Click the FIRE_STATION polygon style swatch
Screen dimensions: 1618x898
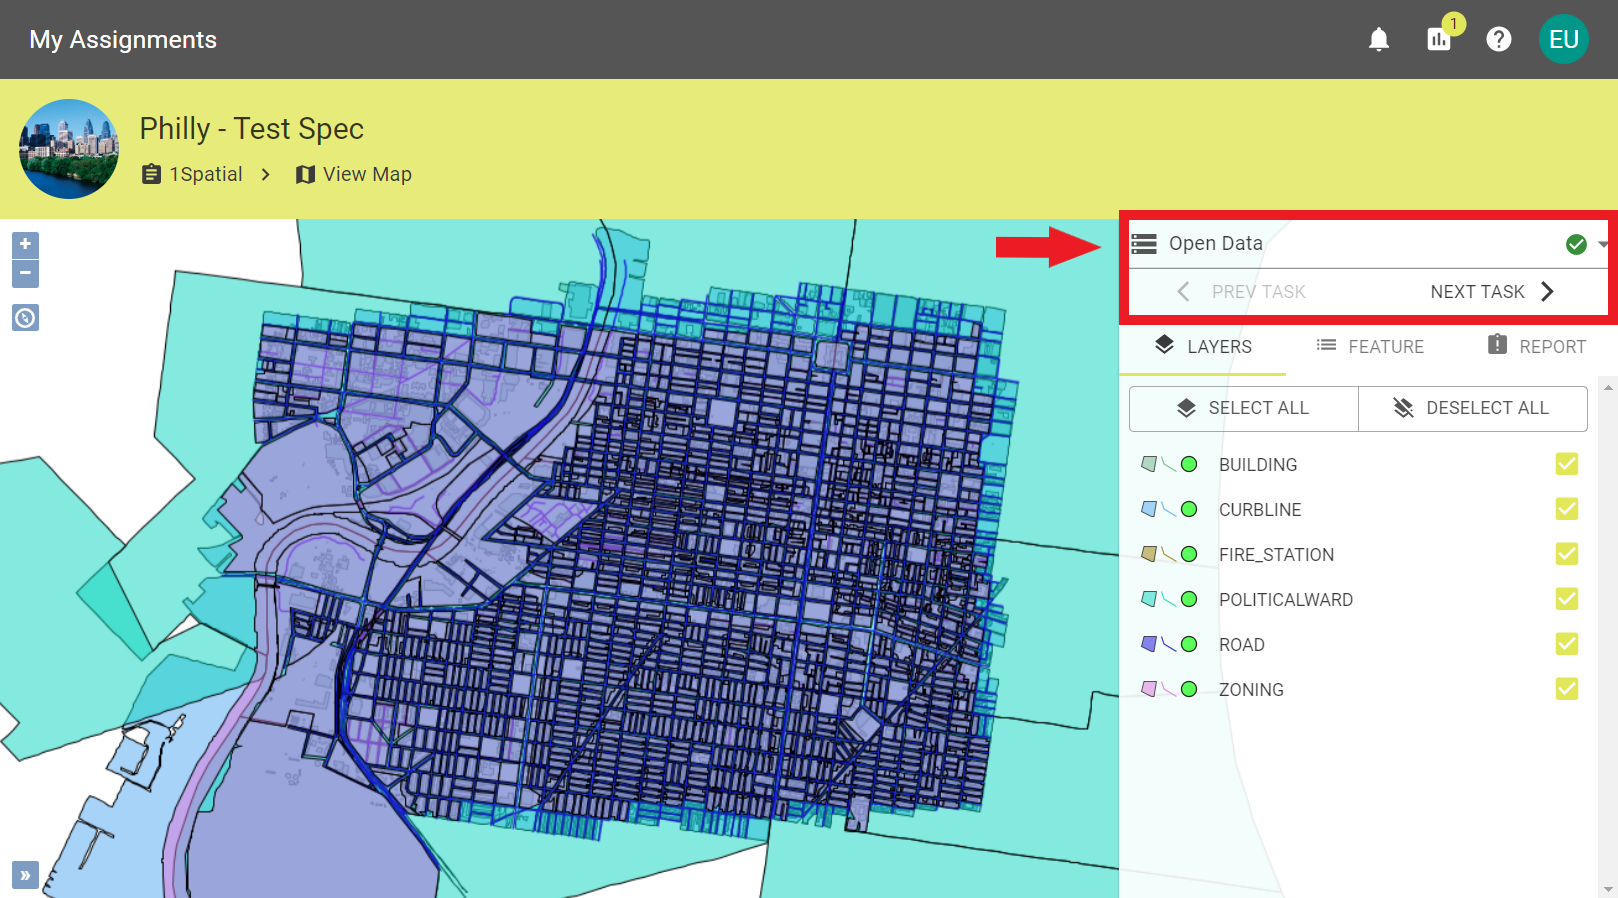click(x=1149, y=554)
